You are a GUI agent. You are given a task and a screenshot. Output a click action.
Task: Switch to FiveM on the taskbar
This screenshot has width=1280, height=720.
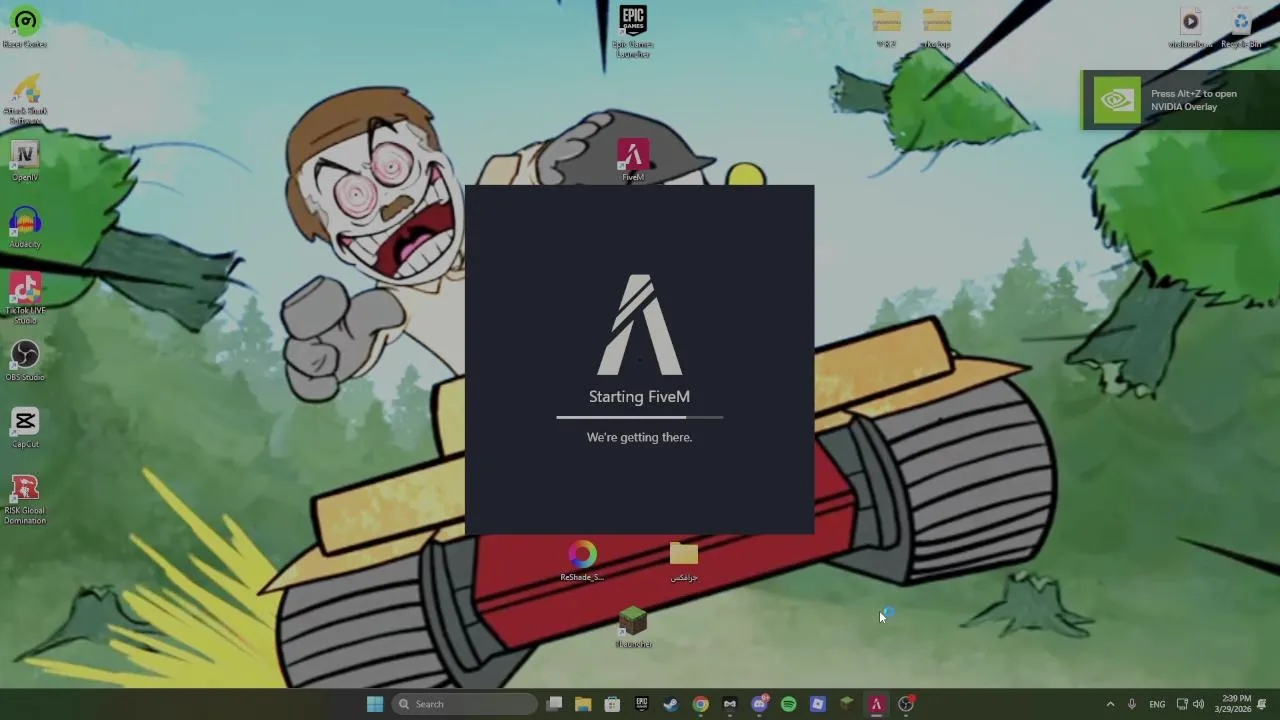tap(876, 704)
